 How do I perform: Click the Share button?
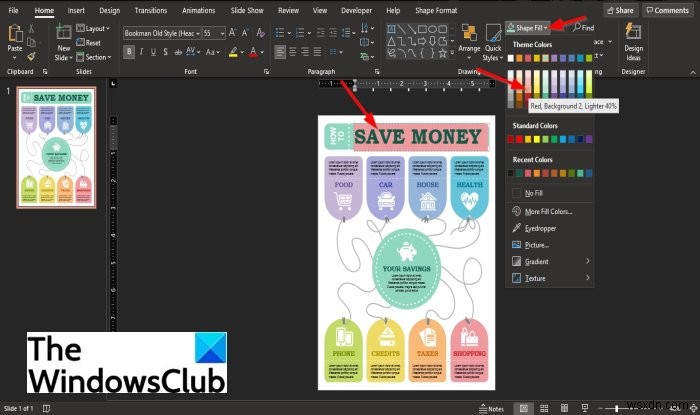[x=620, y=10]
